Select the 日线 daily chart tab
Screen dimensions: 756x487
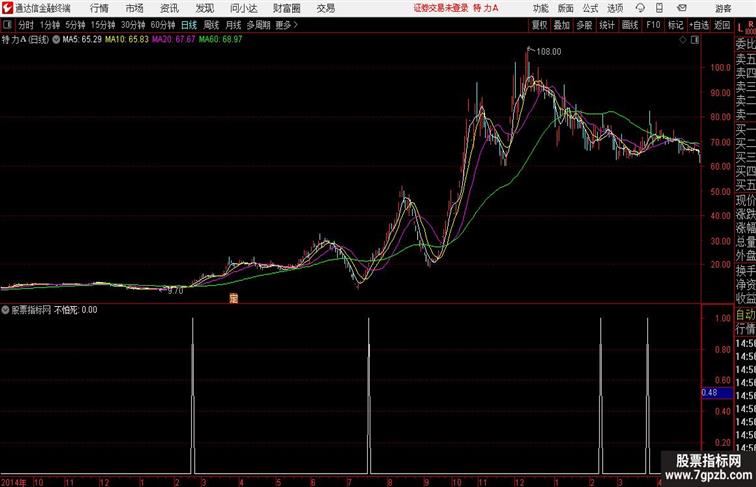point(189,25)
